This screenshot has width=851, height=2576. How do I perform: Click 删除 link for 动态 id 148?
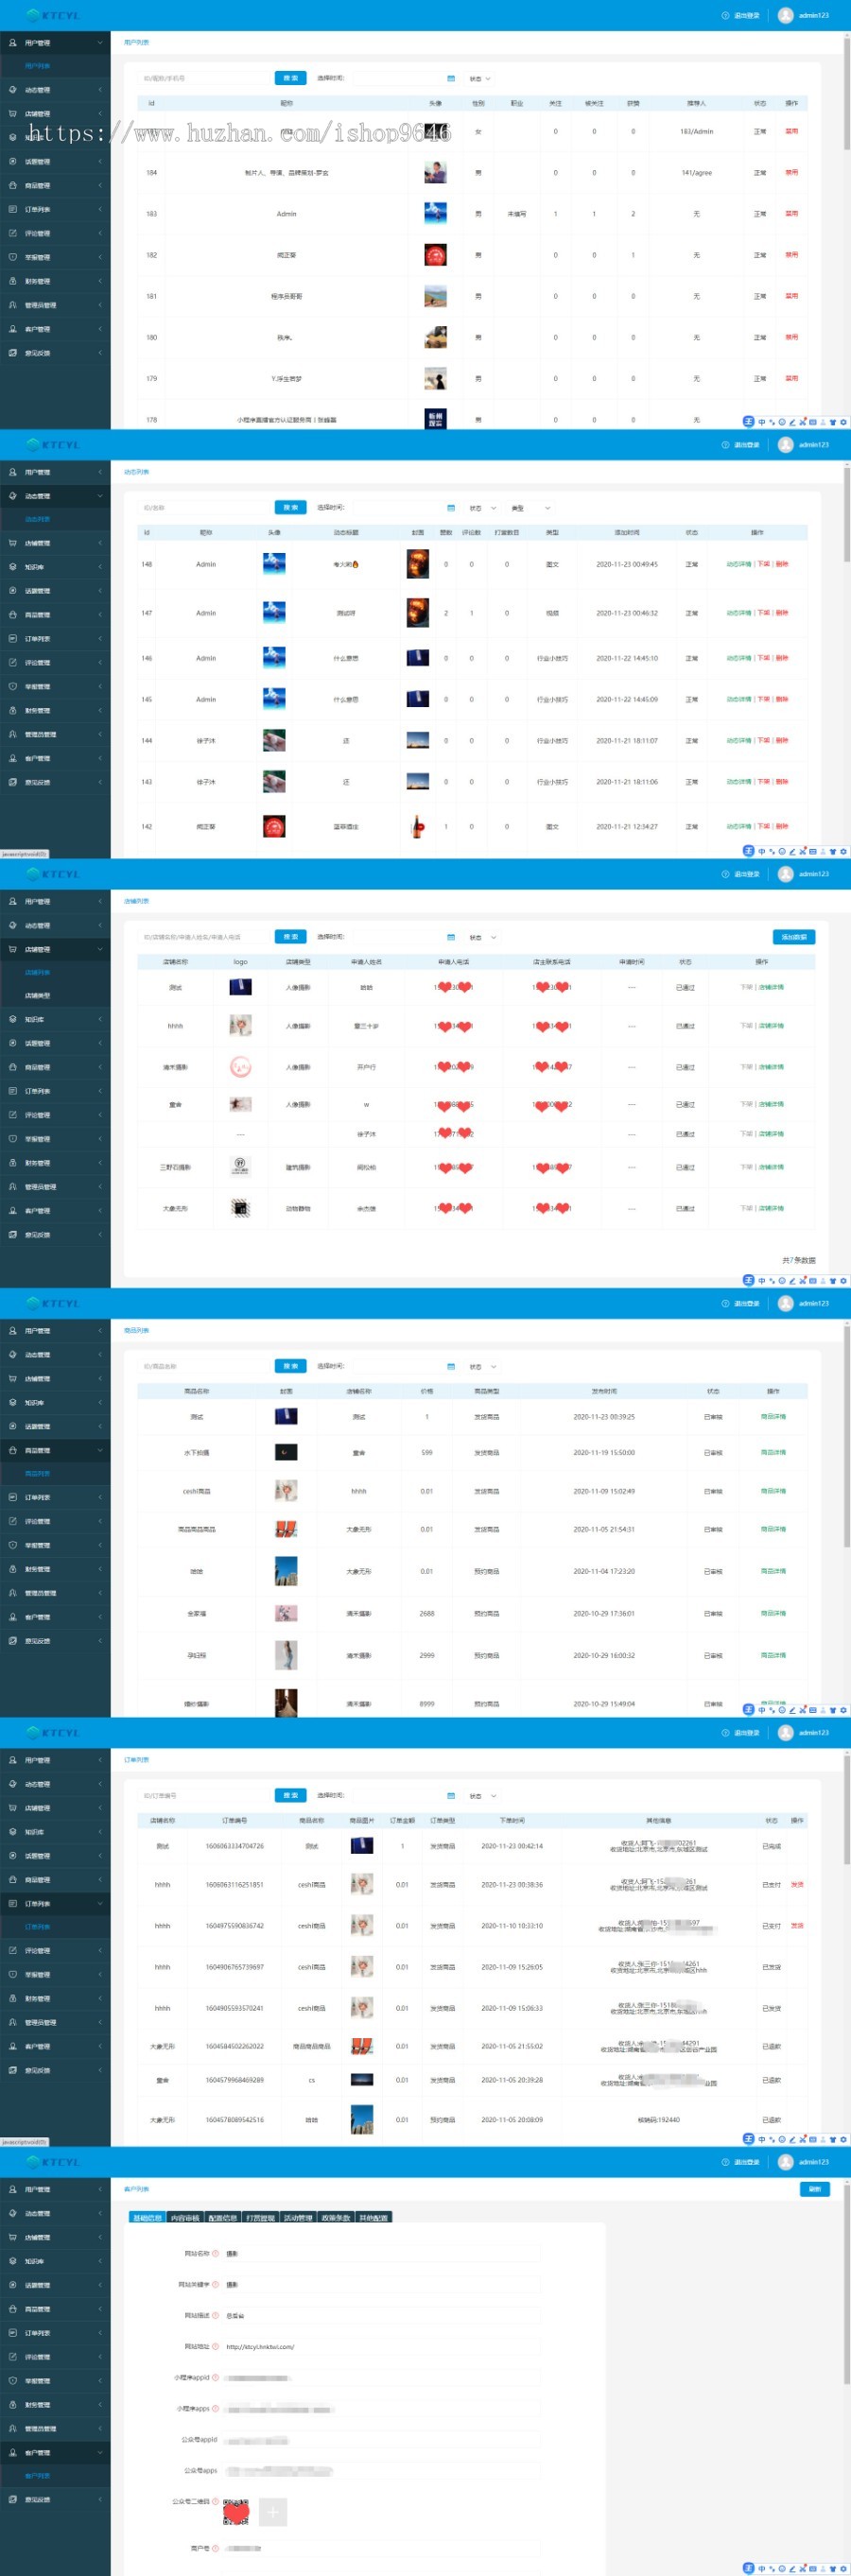point(782,564)
